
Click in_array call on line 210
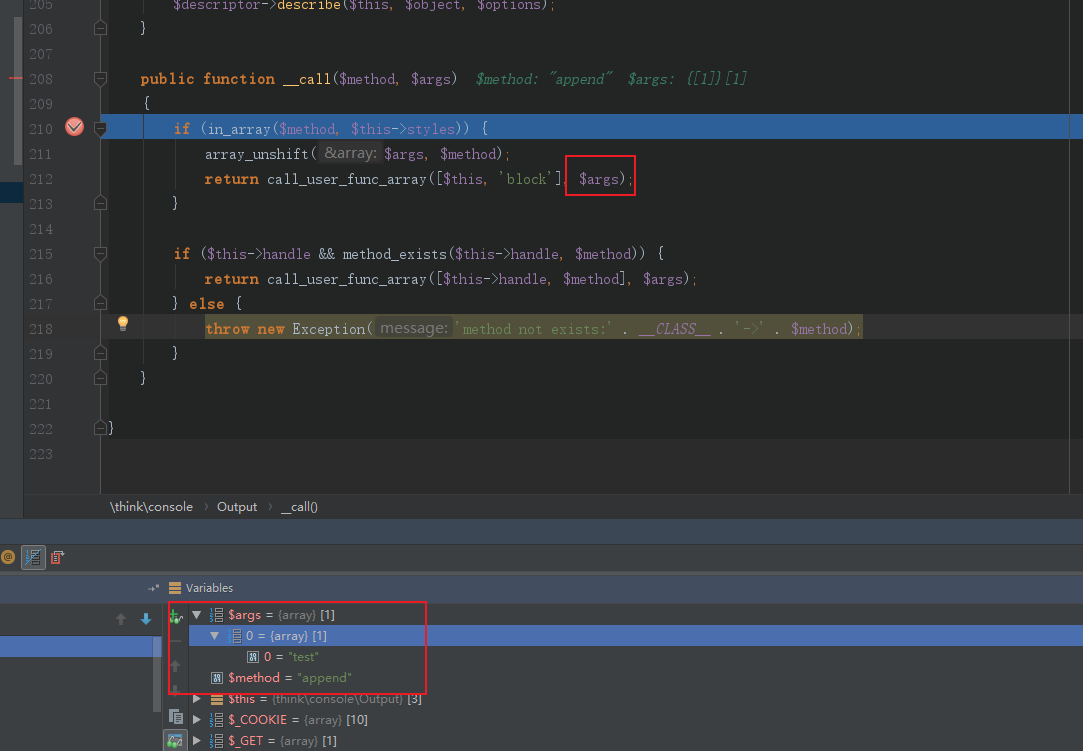point(239,129)
